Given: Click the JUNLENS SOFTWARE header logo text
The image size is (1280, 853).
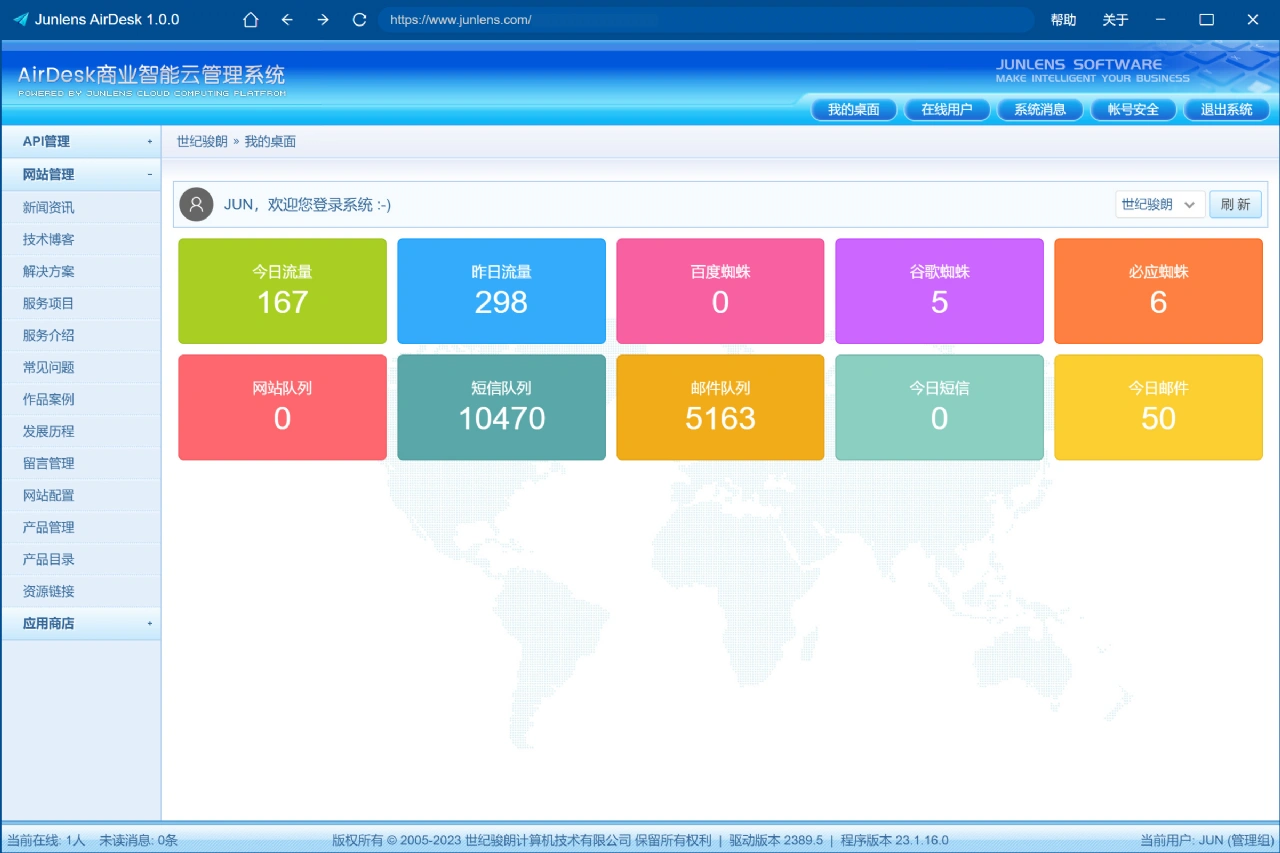Looking at the screenshot, I should [1079, 64].
